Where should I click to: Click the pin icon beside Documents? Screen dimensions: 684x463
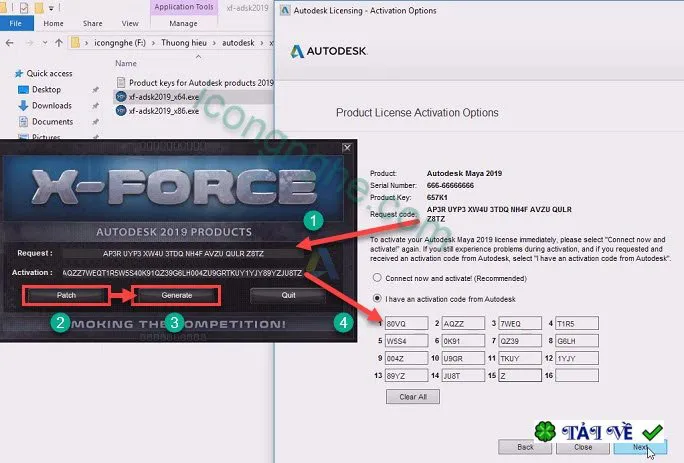95,122
